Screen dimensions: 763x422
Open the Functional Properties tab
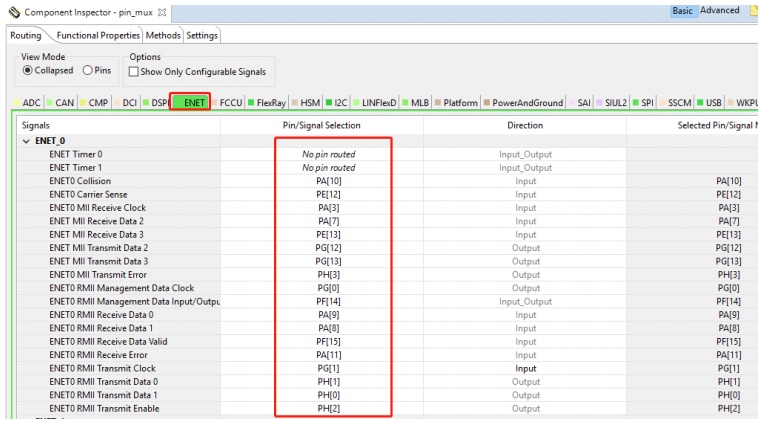pyautogui.click(x=98, y=35)
